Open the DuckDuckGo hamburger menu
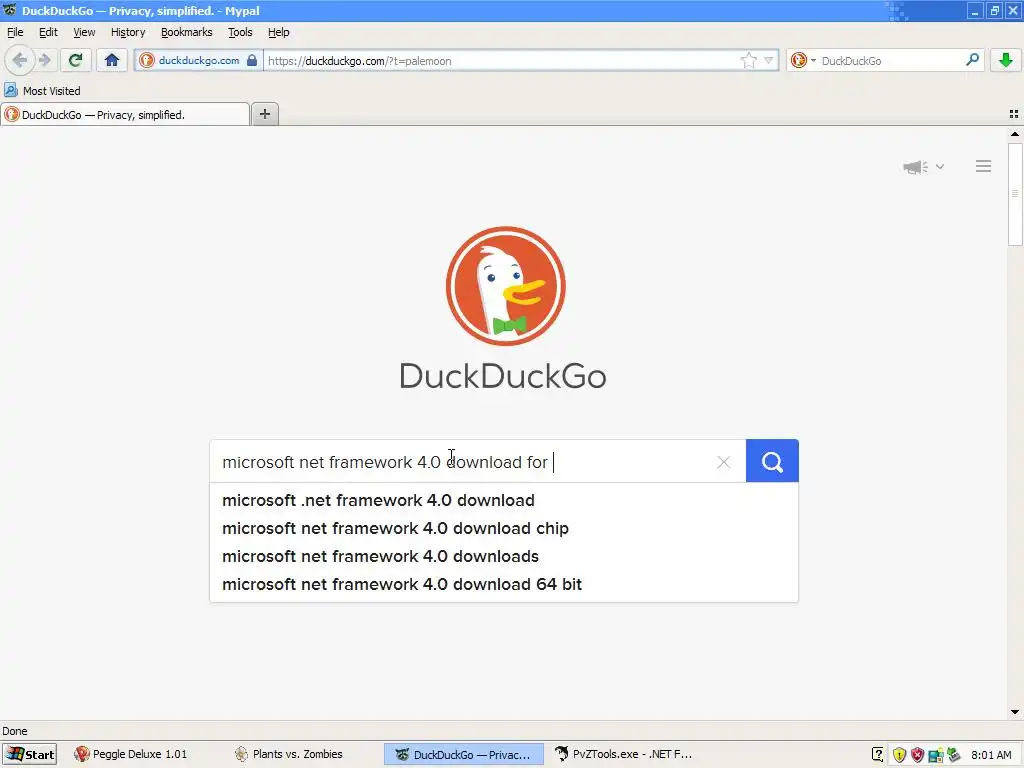1024x768 pixels. [984, 167]
